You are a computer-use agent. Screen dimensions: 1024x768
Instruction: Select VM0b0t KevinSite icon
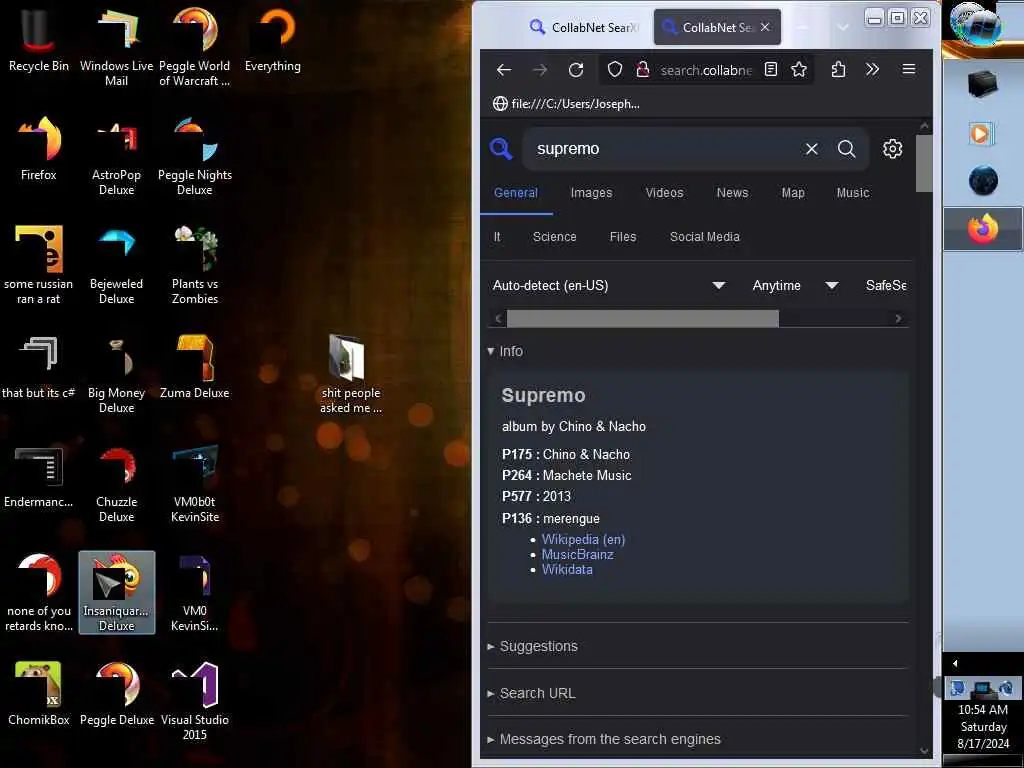[x=195, y=484]
